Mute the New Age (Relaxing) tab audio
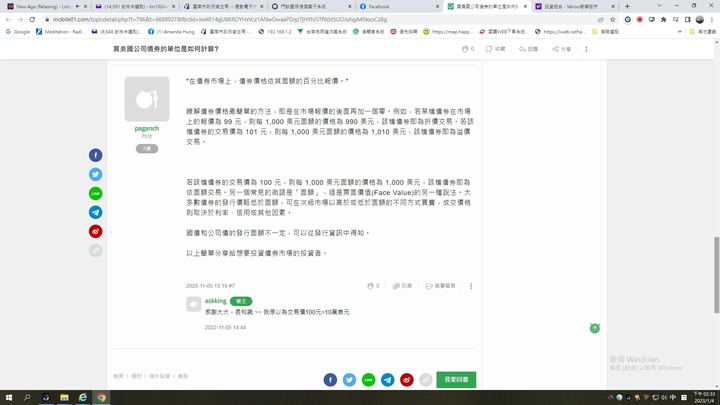 click(77, 6)
